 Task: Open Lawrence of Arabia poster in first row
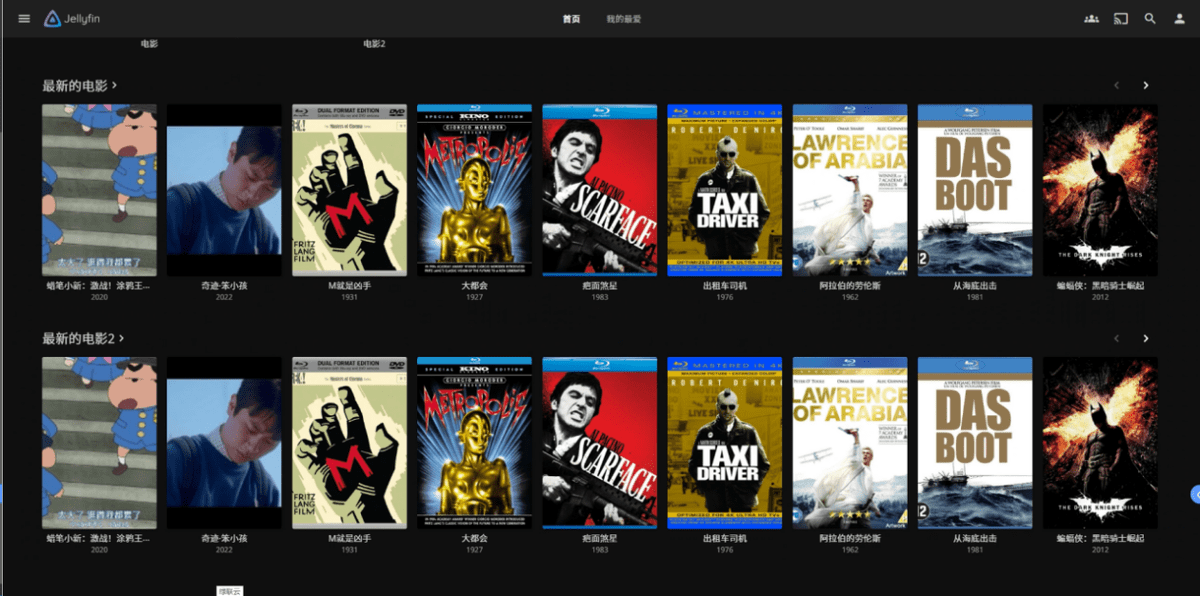coord(850,190)
